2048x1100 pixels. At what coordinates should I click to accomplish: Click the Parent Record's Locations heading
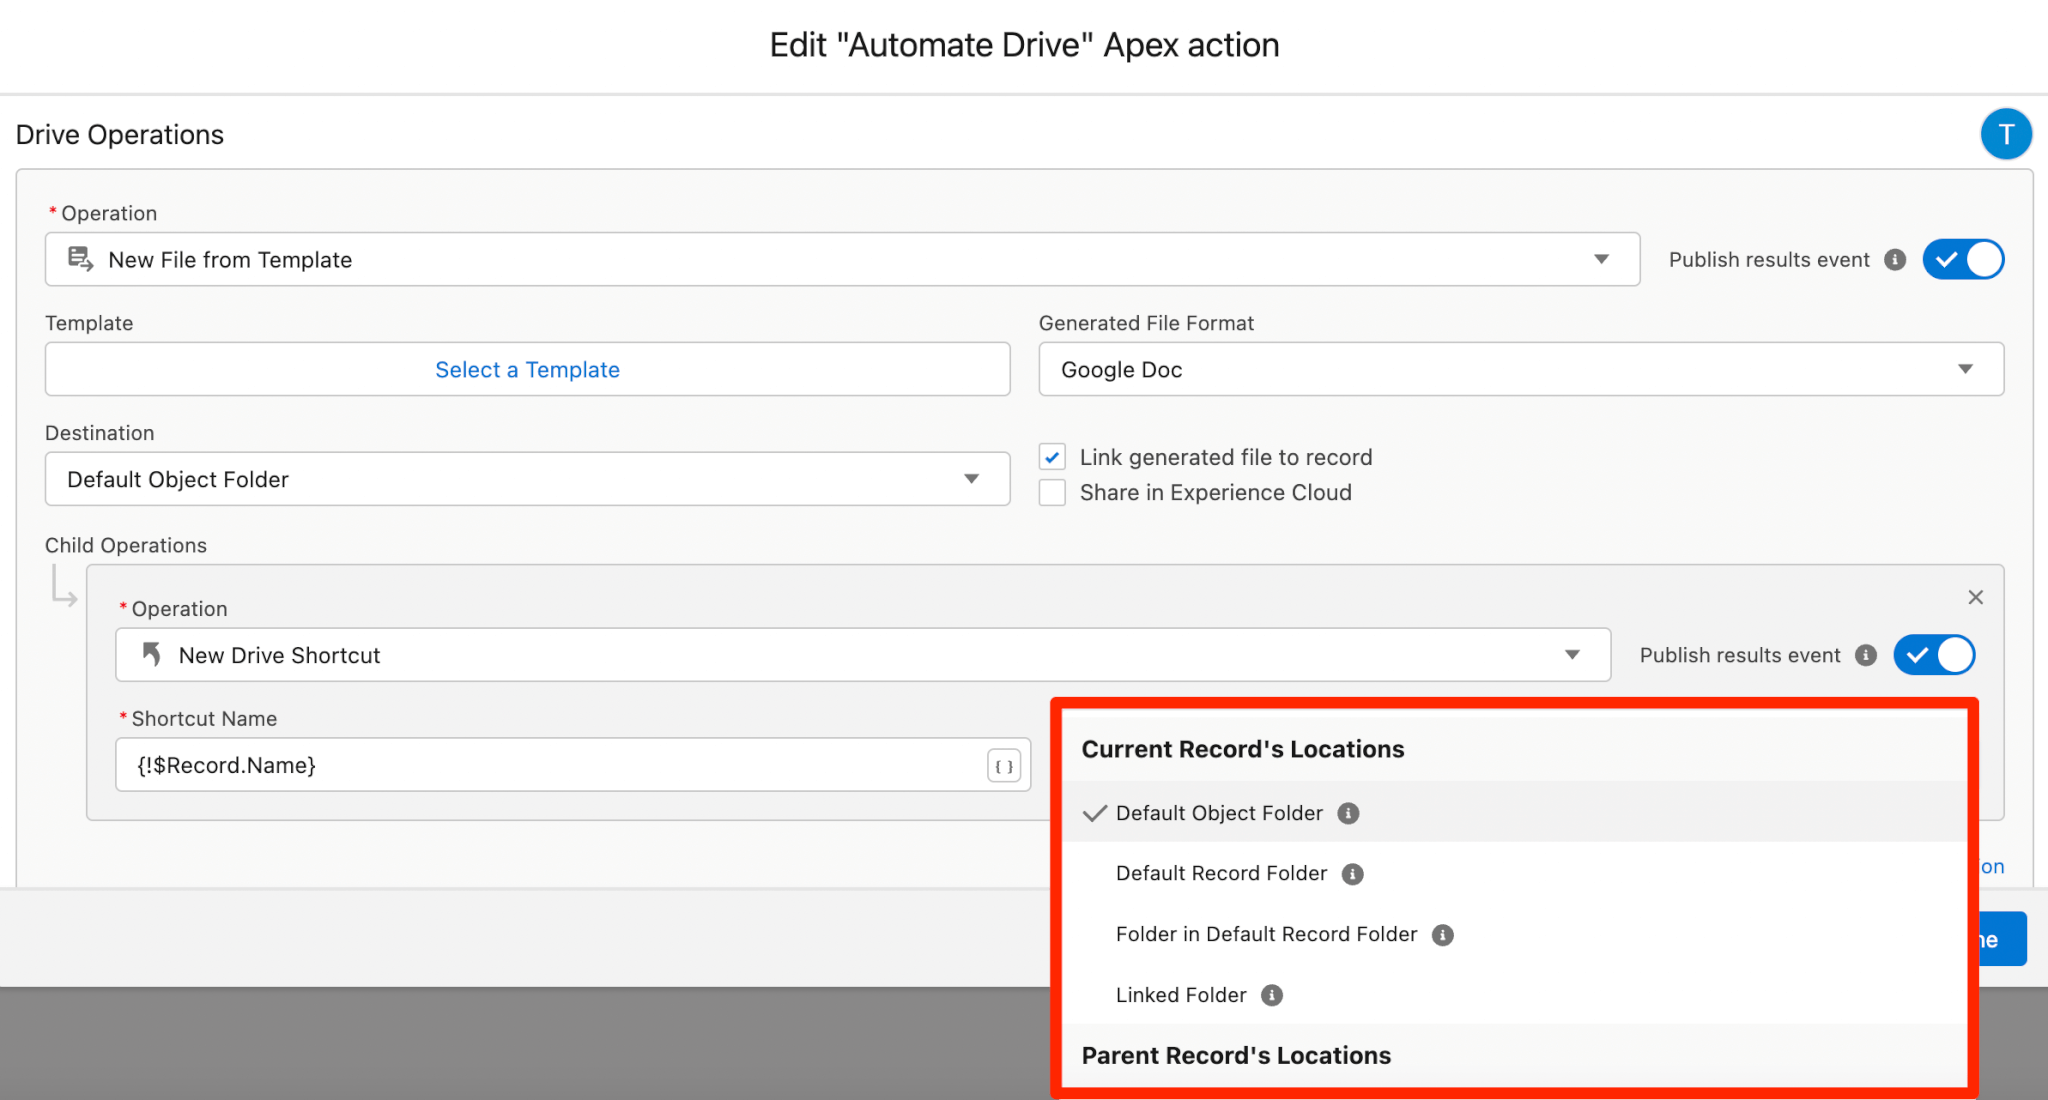1236,1055
